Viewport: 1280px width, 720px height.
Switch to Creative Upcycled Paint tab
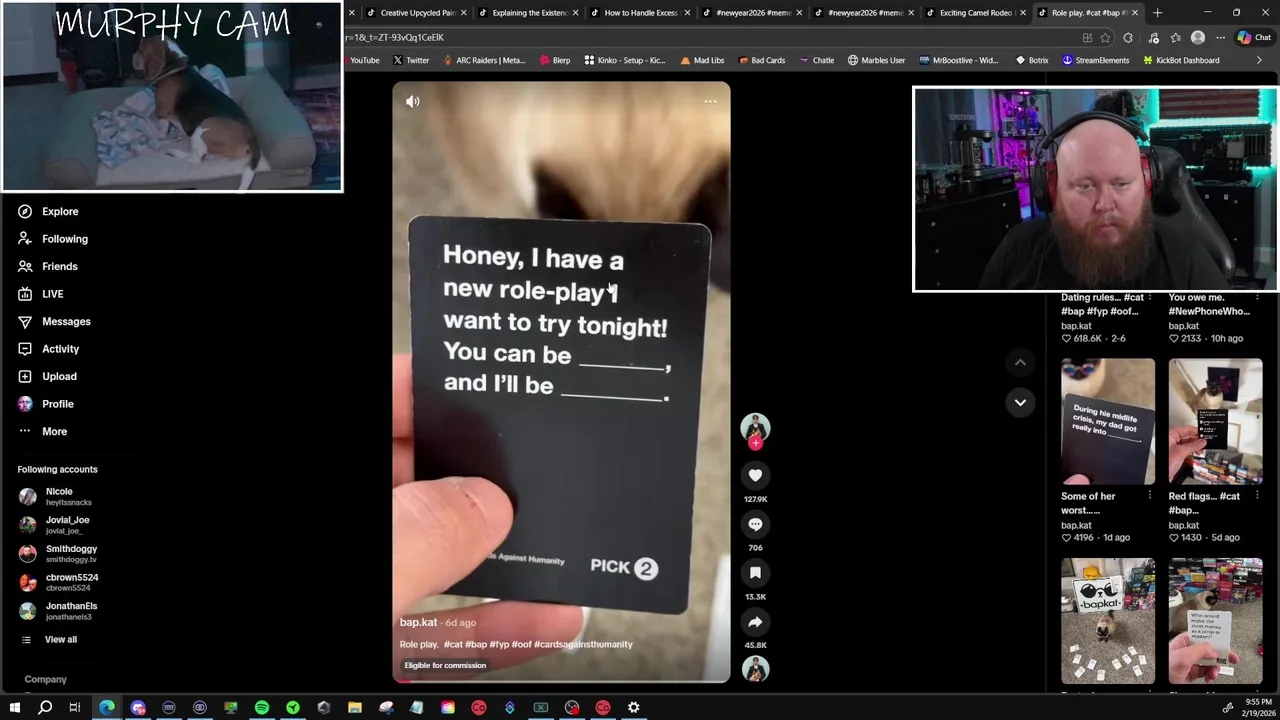coord(415,13)
